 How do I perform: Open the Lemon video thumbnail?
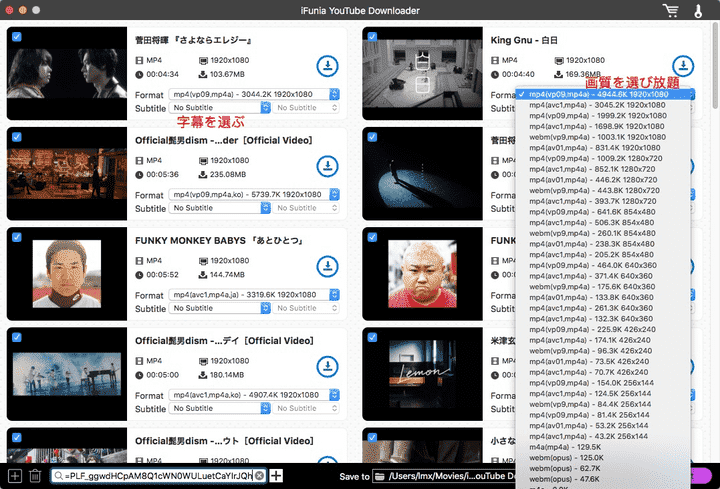coord(422,374)
